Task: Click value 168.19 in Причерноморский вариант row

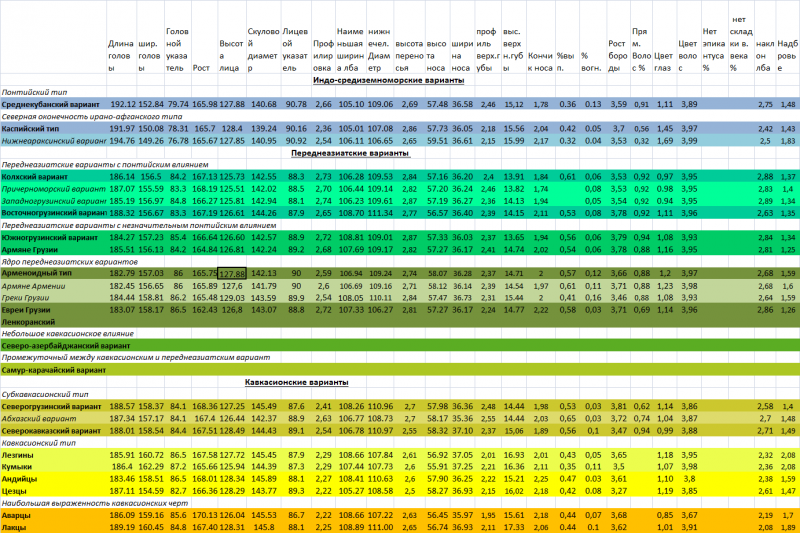Action: [205, 189]
